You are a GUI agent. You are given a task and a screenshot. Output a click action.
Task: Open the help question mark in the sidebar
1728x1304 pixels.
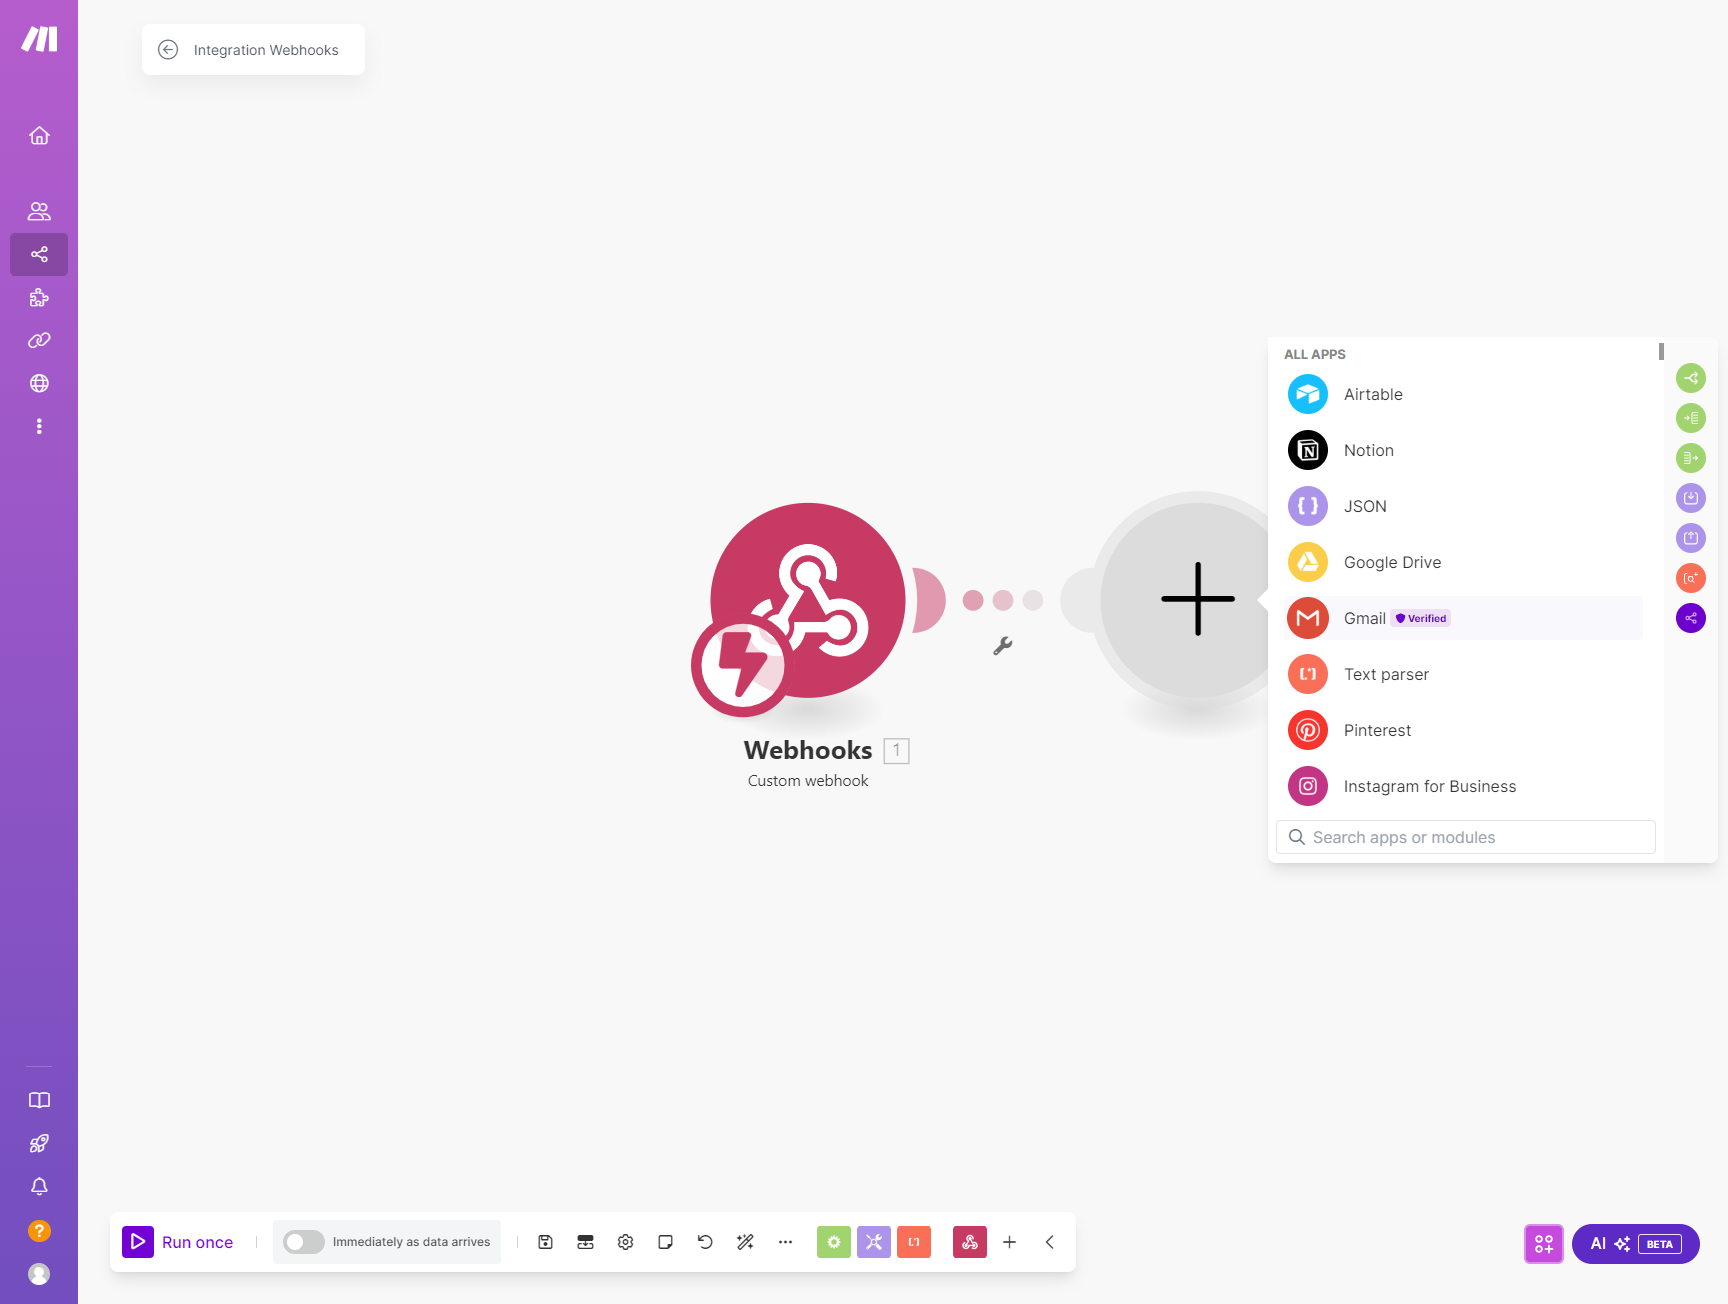click(x=39, y=1230)
